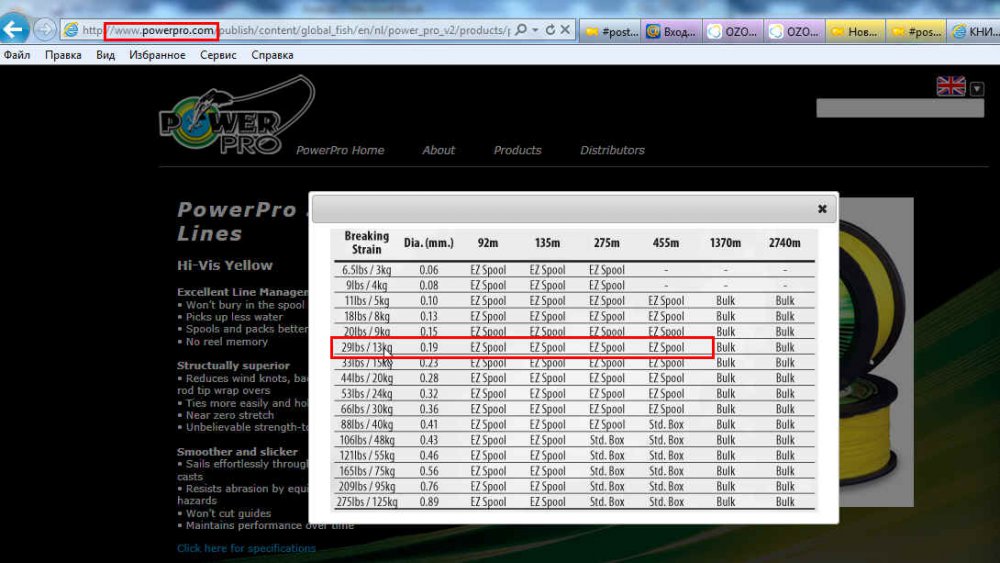Viewport: 1000px width, 563px height.
Task: Click the page refresh icon
Action: [x=550, y=30]
